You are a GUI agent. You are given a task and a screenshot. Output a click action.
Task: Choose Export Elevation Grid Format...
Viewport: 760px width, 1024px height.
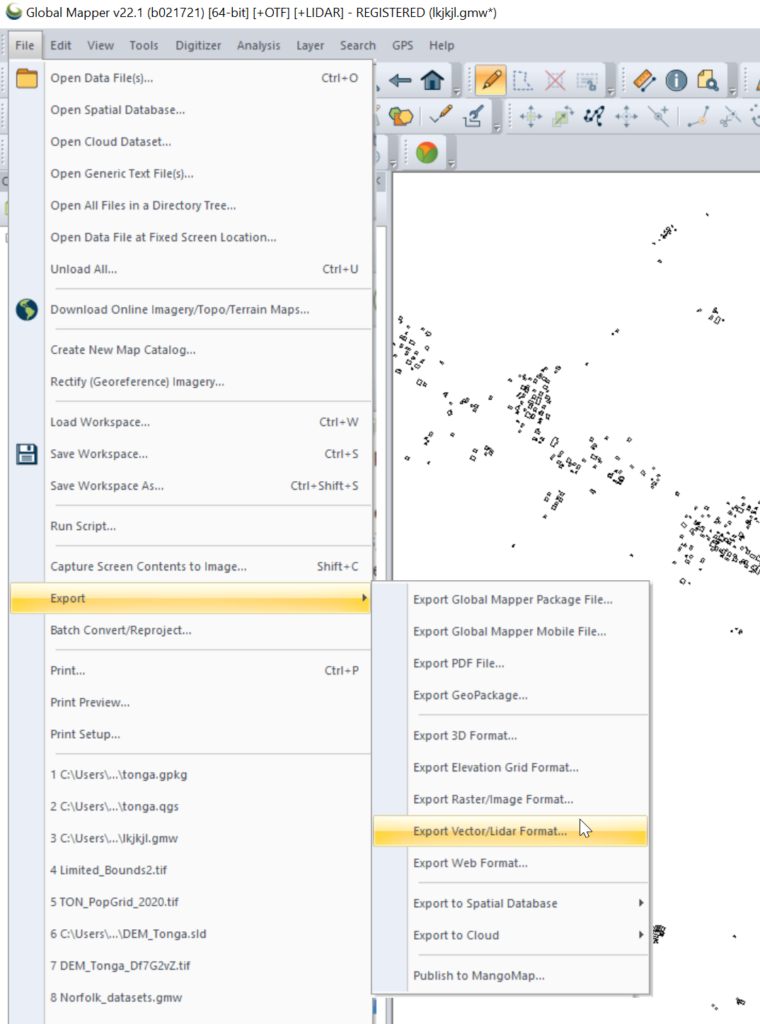(511, 767)
